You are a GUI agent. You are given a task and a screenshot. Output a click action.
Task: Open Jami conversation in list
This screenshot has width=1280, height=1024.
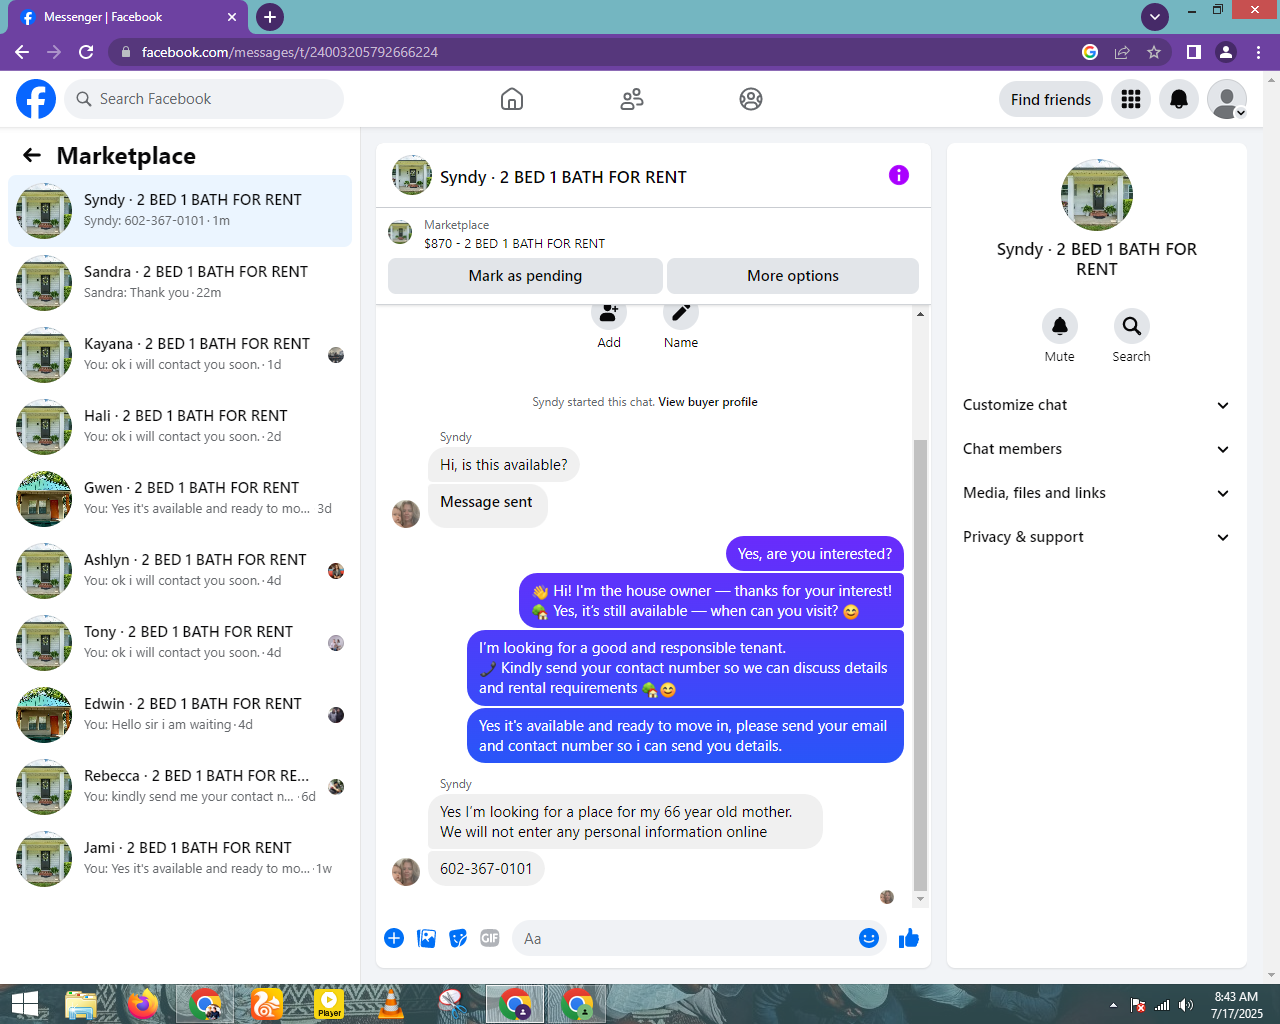point(180,859)
